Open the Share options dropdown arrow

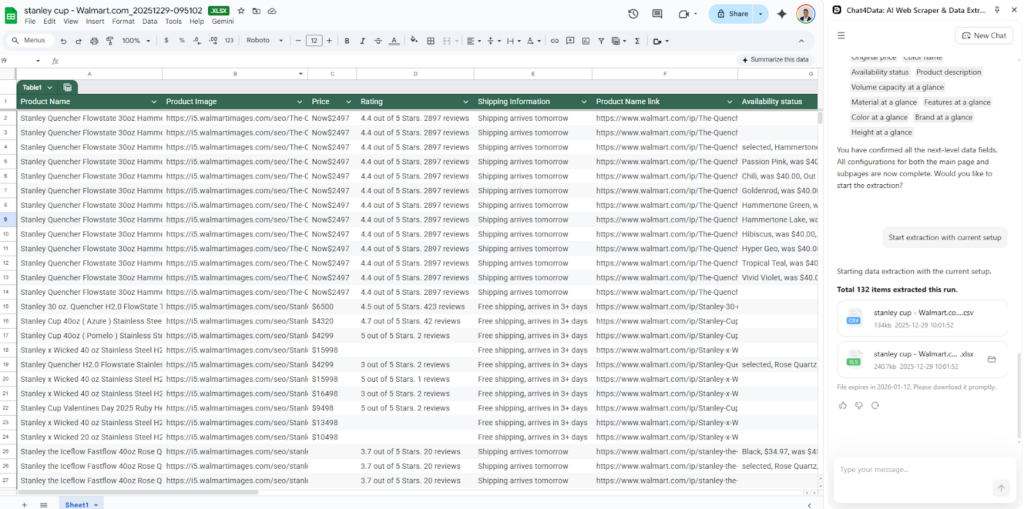click(x=760, y=14)
